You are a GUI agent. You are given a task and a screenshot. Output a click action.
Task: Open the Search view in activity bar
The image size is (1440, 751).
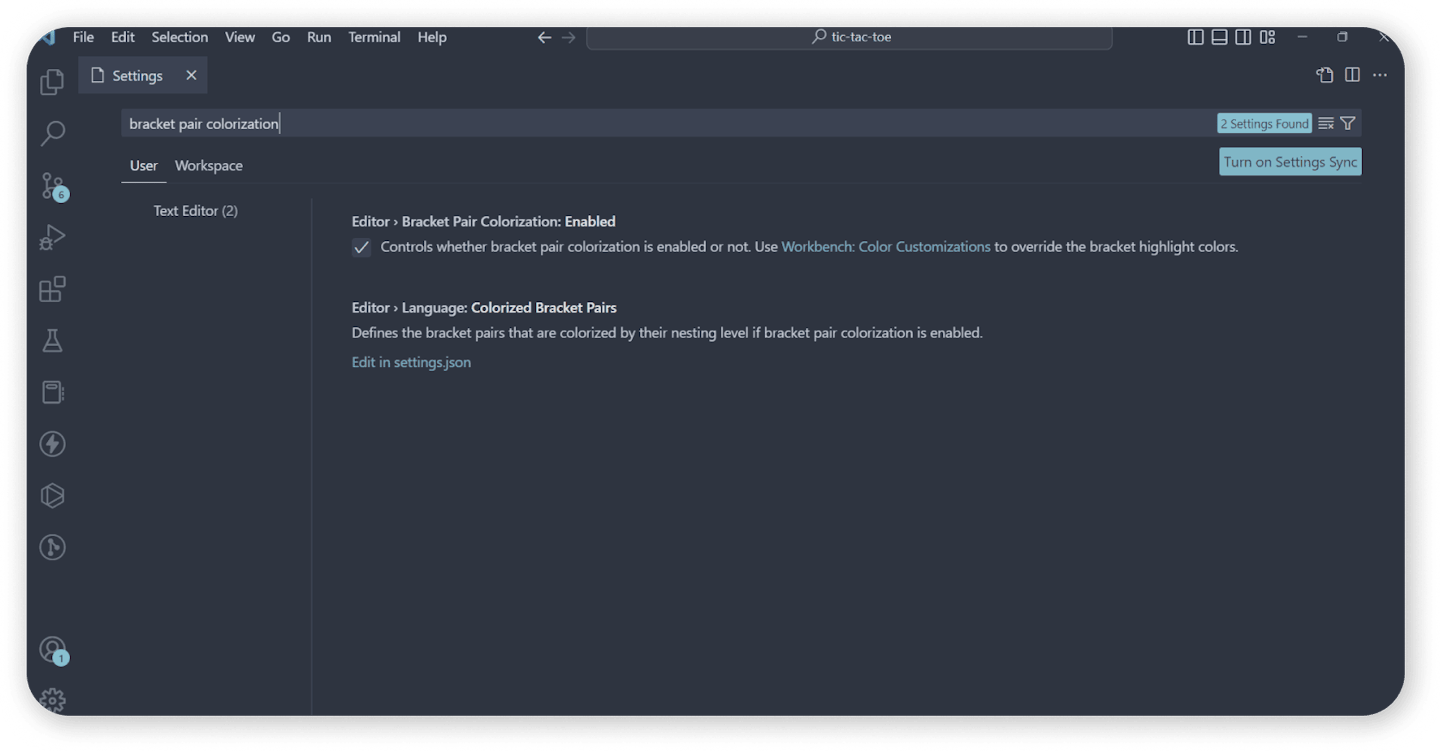(x=52, y=133)
